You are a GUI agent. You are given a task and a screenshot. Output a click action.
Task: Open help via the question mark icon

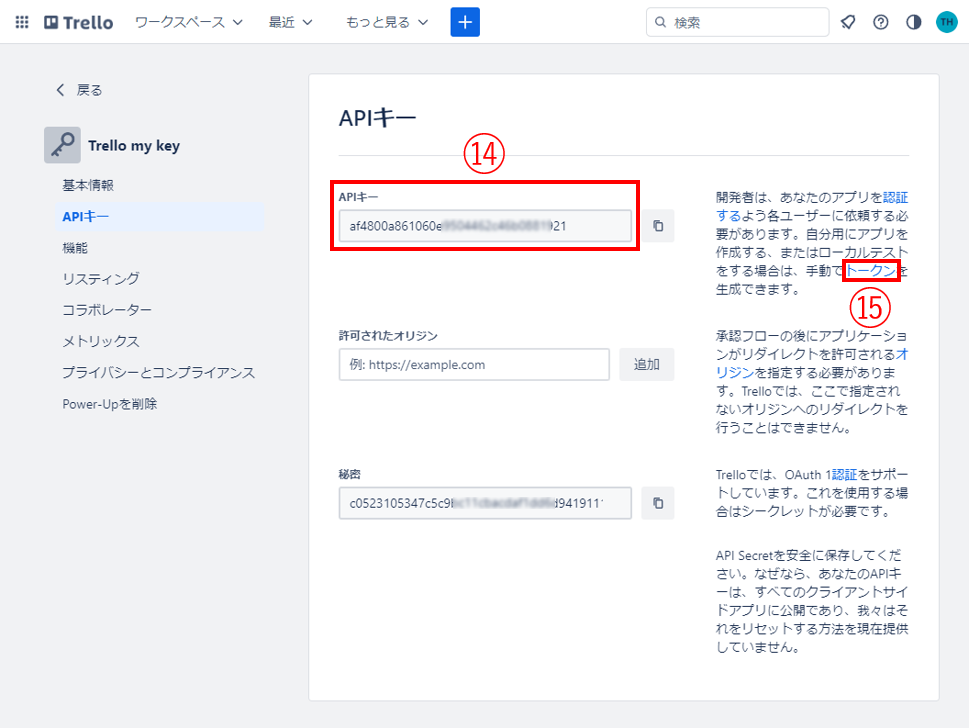(x=880, y=21)
